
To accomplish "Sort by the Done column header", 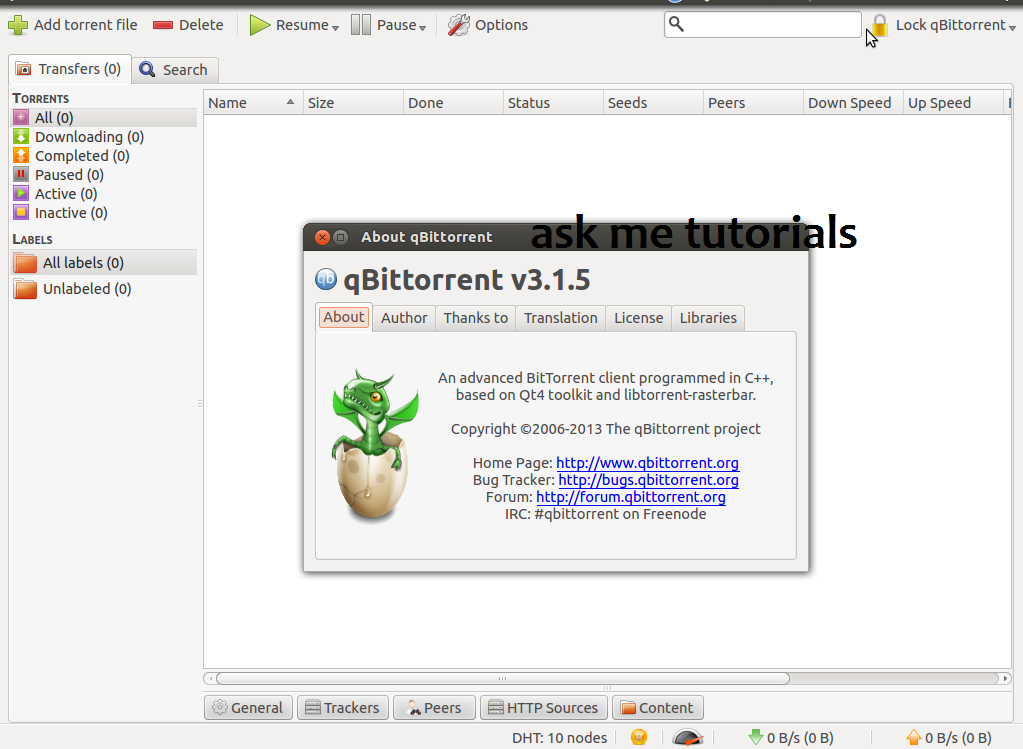I will 453,102.
